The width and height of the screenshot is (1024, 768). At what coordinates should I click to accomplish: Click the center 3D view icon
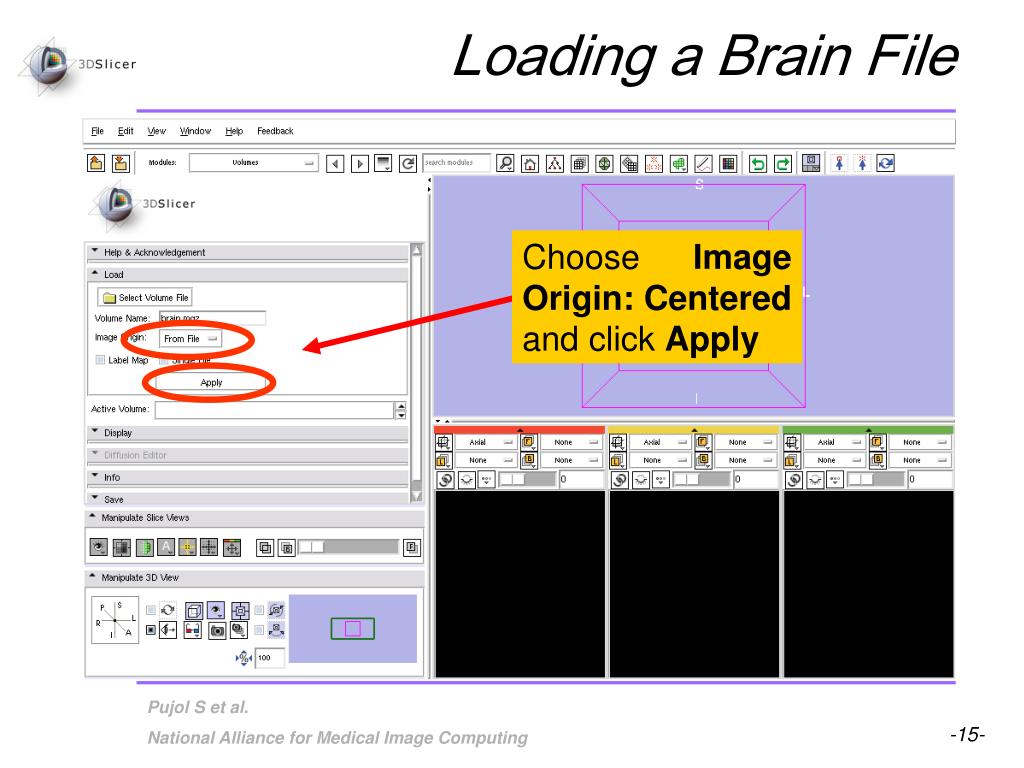pos(240,610)
